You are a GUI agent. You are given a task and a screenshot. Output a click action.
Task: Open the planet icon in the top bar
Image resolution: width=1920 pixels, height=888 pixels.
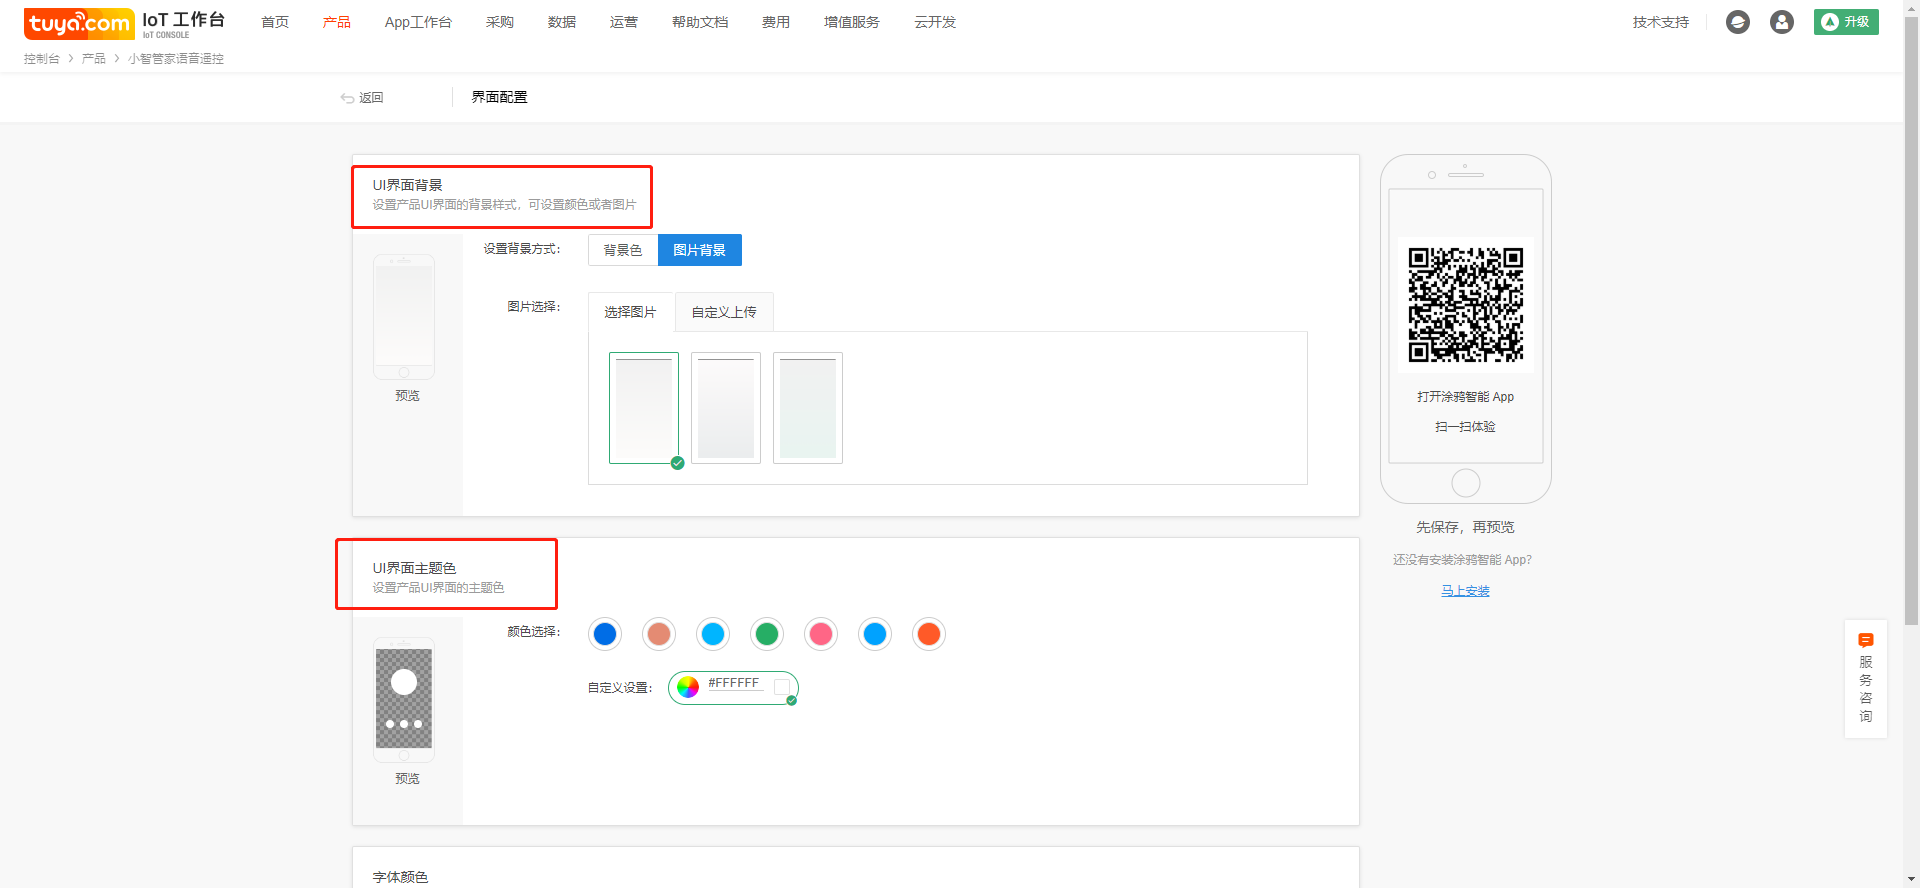pyautogui.click(x=1737, y=22)
